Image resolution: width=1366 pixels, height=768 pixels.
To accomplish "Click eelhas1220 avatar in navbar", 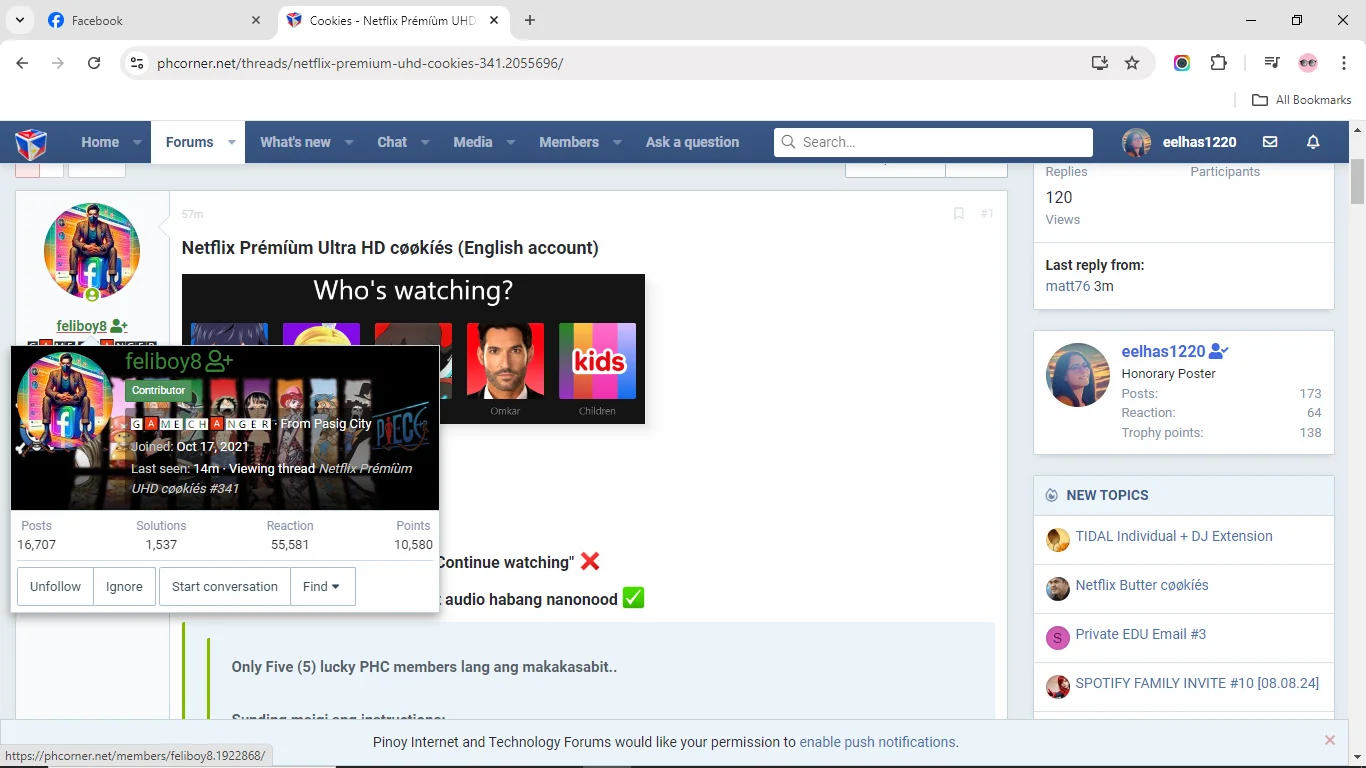I will [1136, 142].
